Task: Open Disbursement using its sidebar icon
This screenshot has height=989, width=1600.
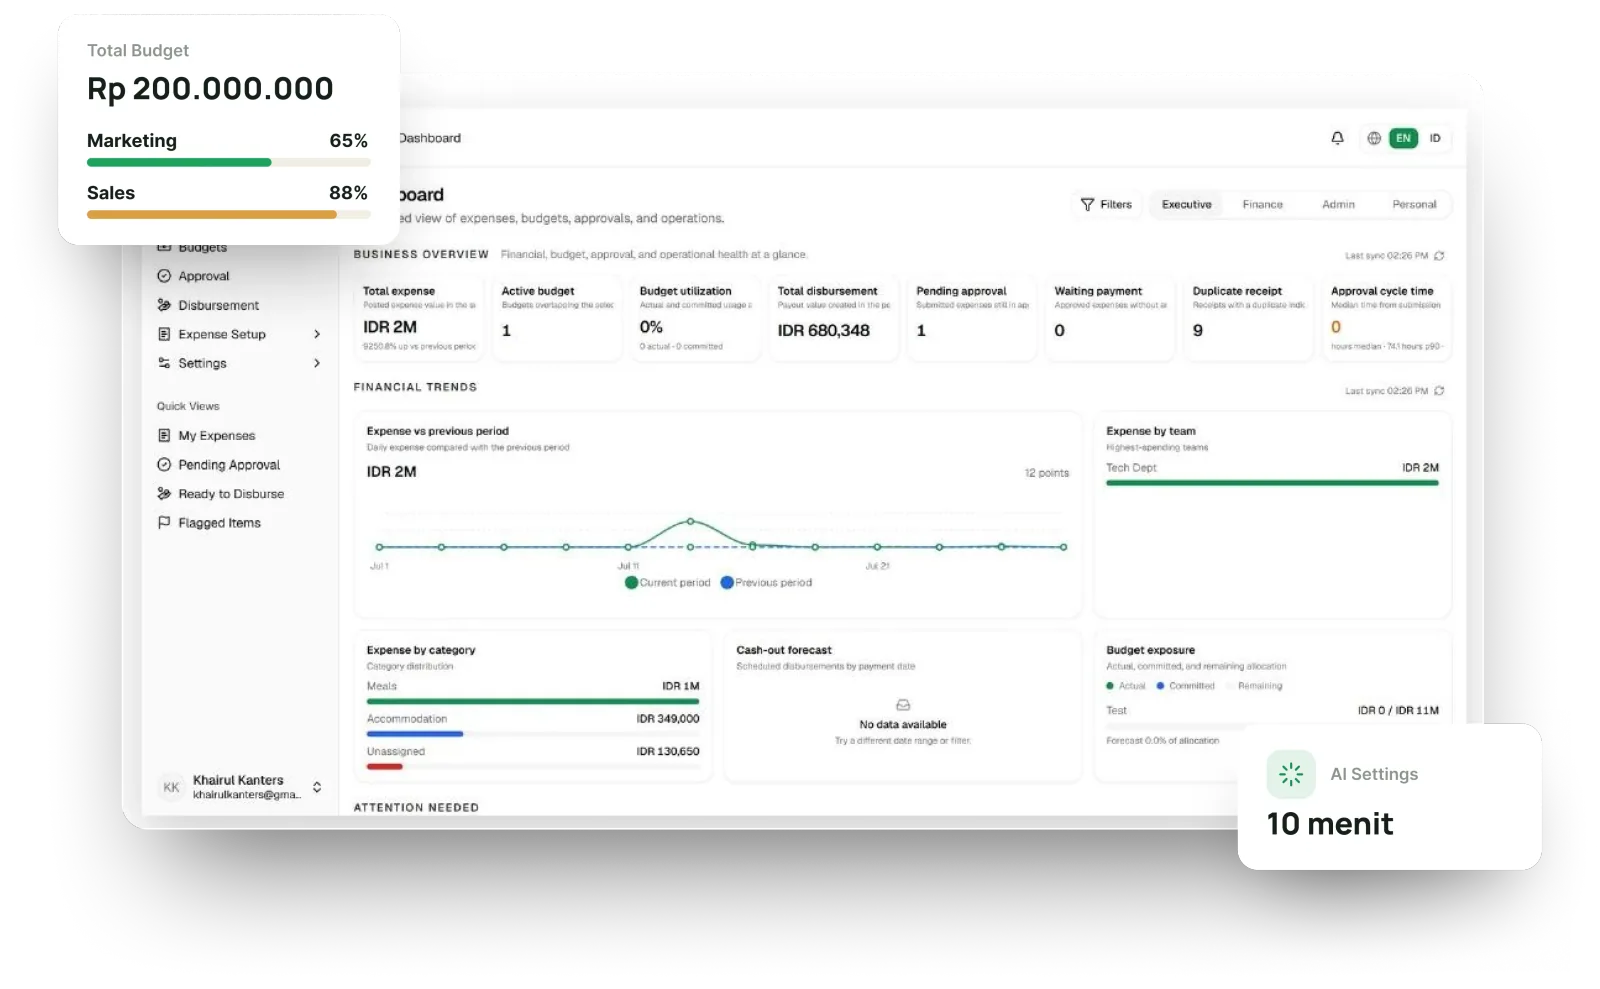Action: (x=164, y=305)
